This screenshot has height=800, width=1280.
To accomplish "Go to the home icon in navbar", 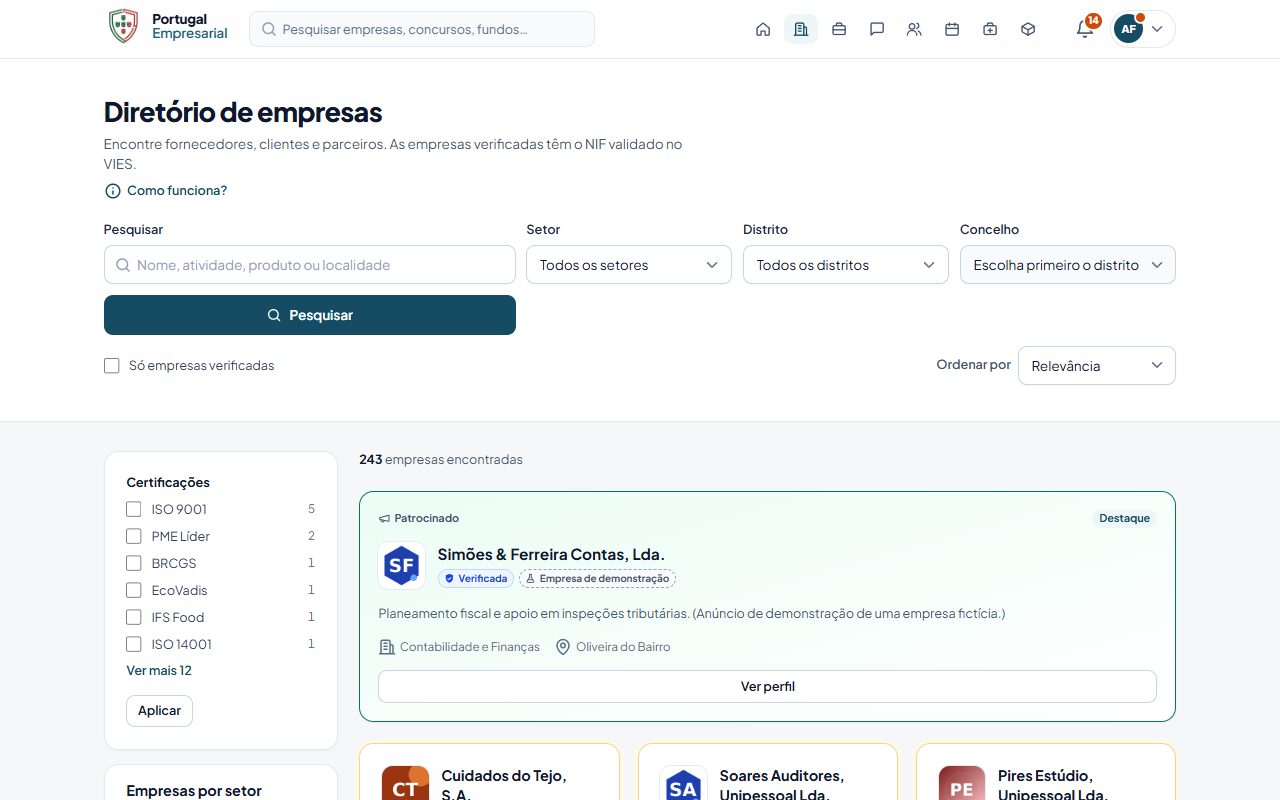I will [763, 29].
